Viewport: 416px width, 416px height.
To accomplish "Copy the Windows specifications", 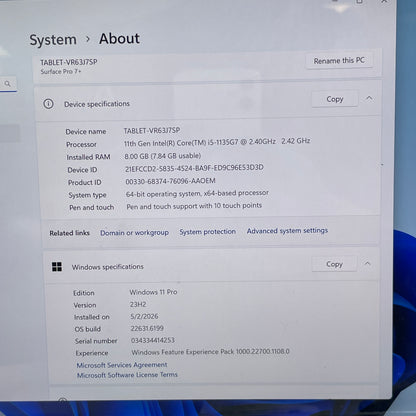I will [334, 264].
